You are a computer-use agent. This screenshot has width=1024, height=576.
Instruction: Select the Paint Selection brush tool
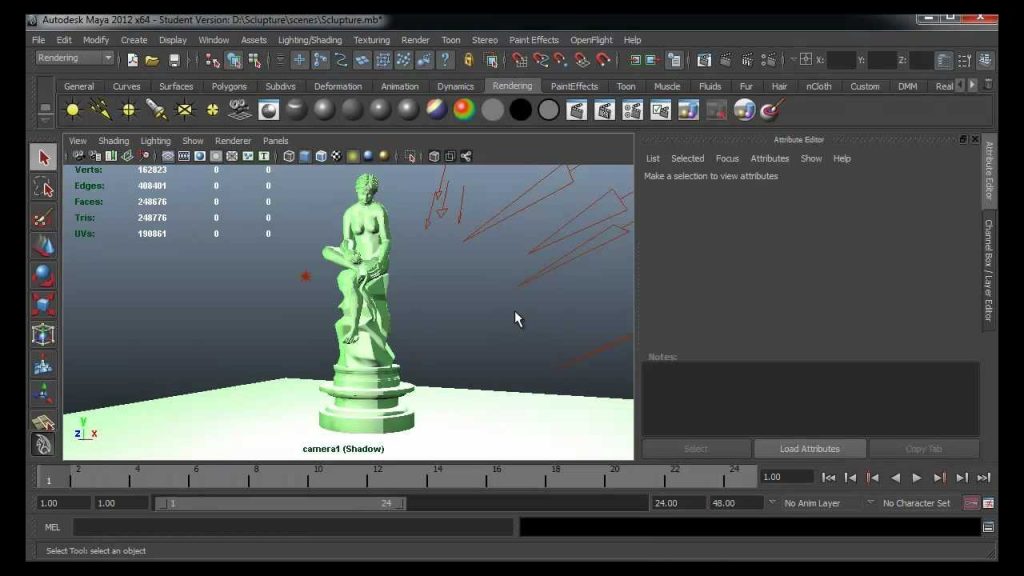pos(43,217)
